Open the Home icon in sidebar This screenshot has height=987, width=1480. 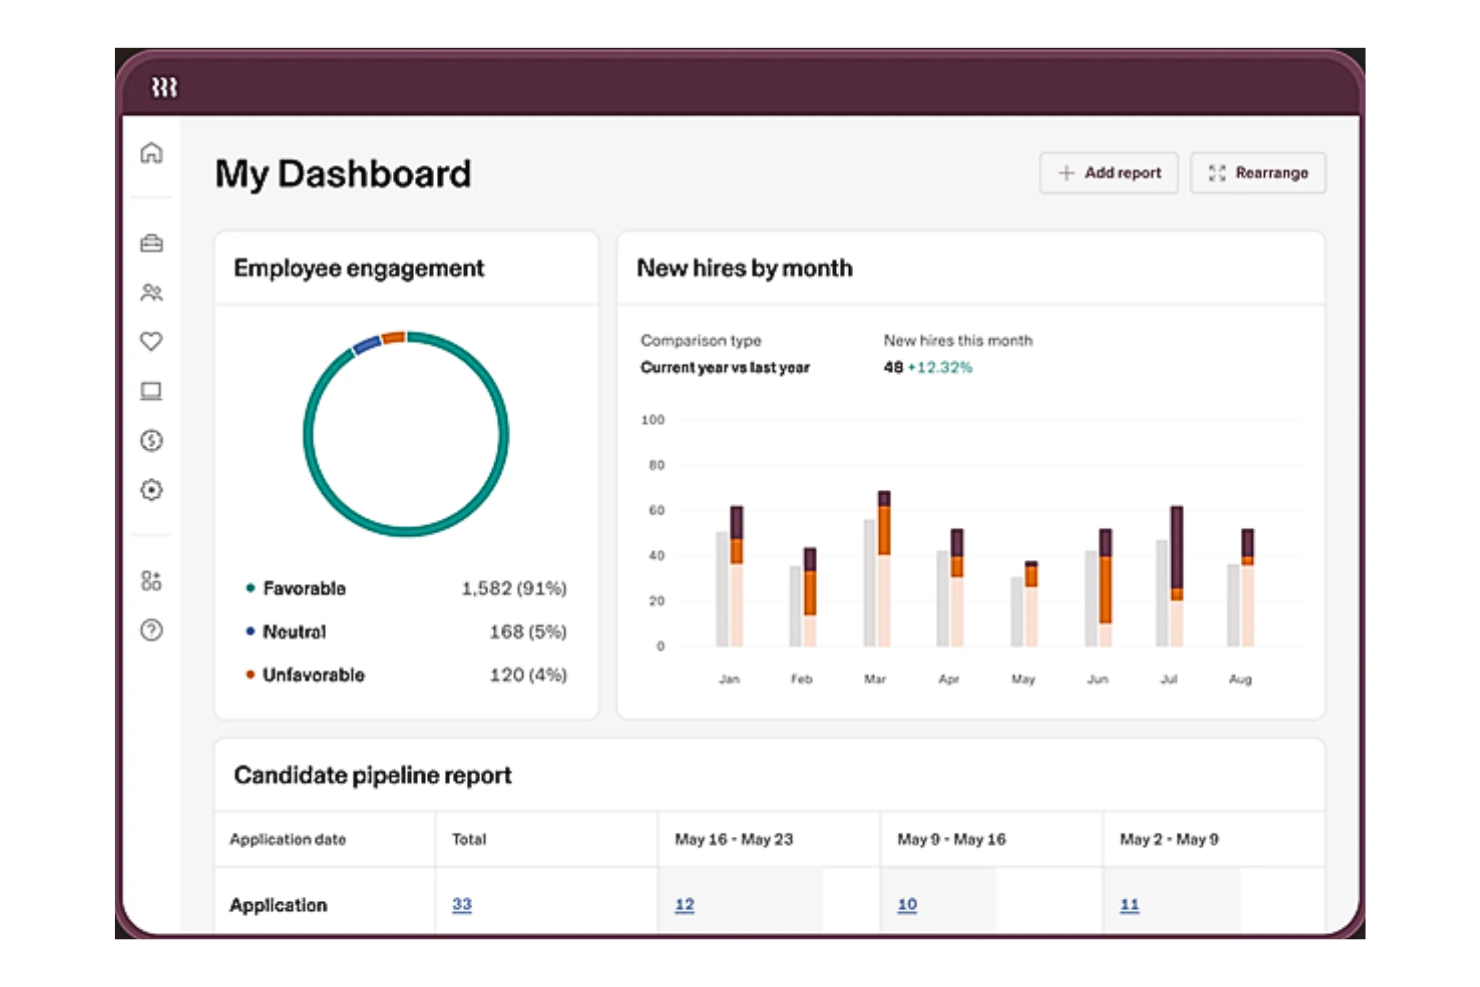pos(151,153)
